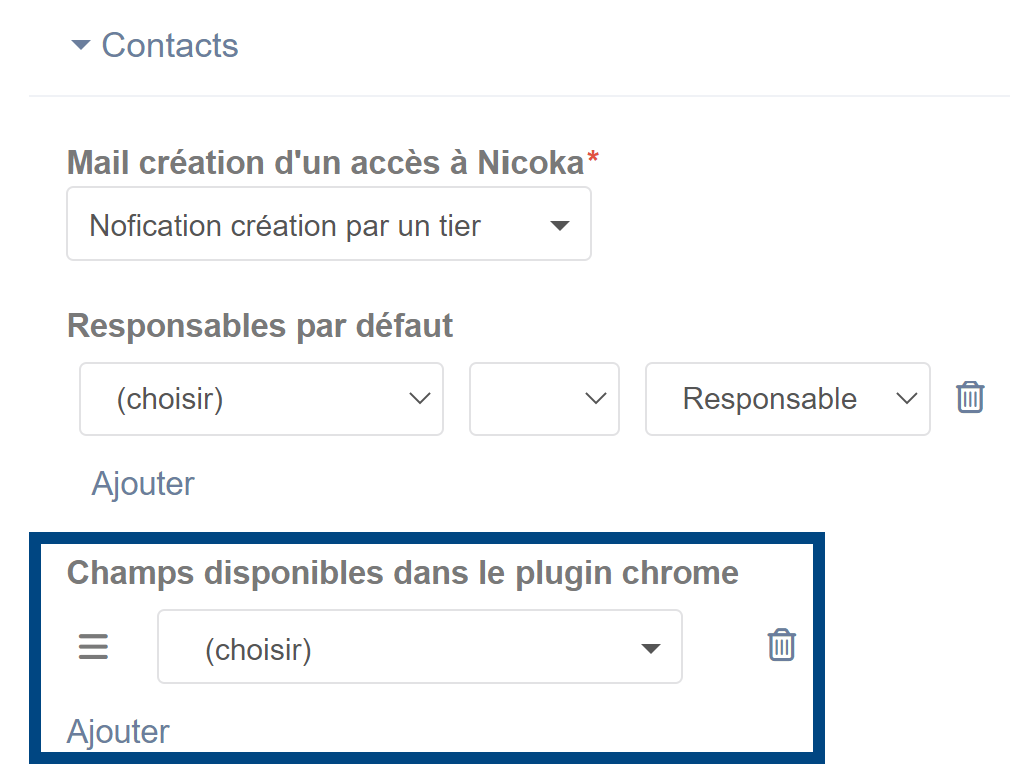The width and height of the screenshot is (1010, 765).
Task: Click the caret arrow of the mail creation dropdown
Action: (559, 225)
